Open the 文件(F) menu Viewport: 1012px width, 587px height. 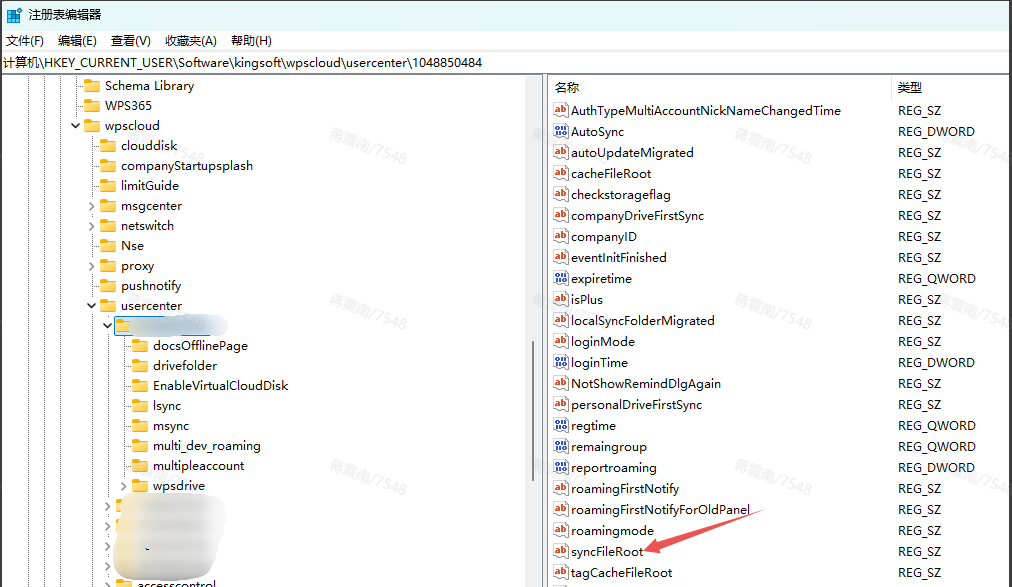click(25, 41)
